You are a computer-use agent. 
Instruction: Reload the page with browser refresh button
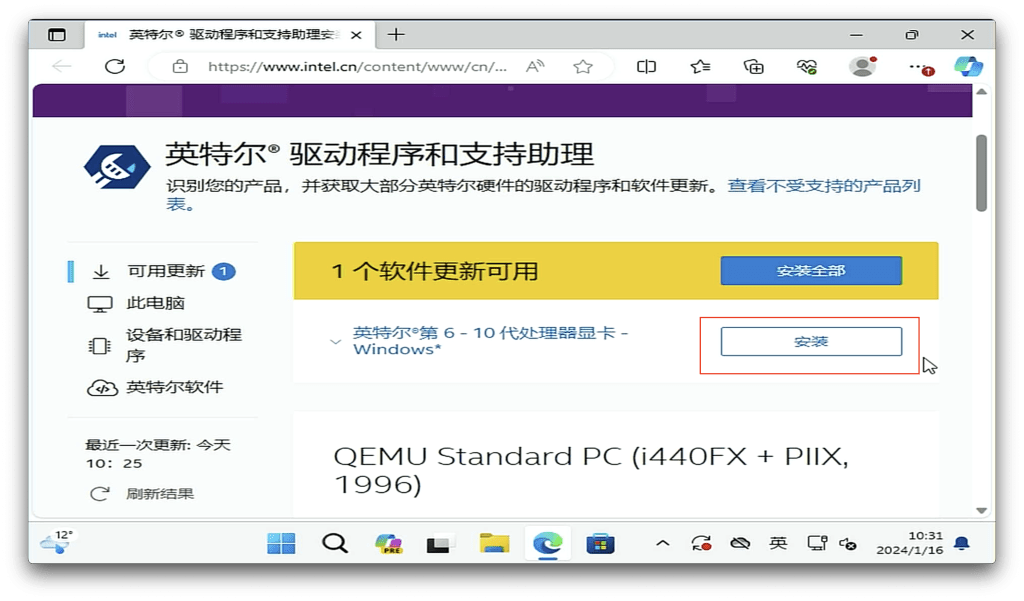115,67
